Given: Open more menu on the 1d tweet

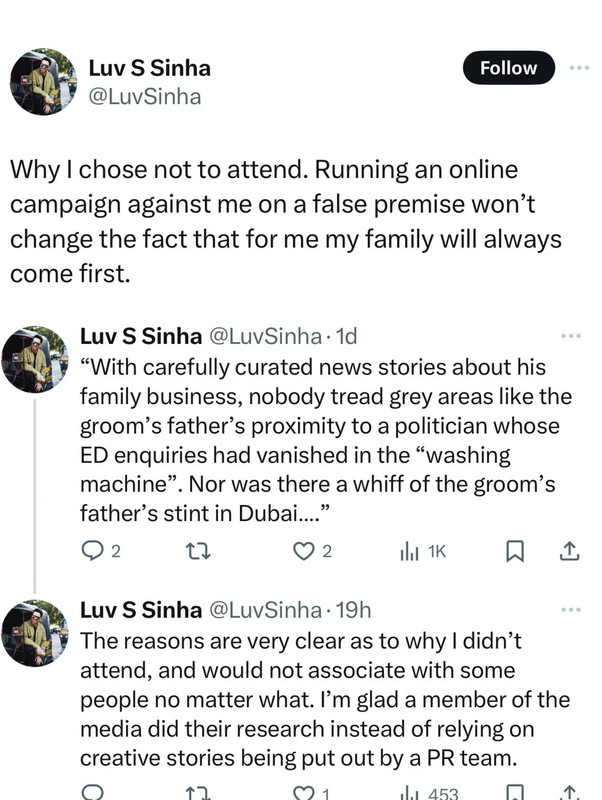Looking at the screenshot, I should coord(571,336).
